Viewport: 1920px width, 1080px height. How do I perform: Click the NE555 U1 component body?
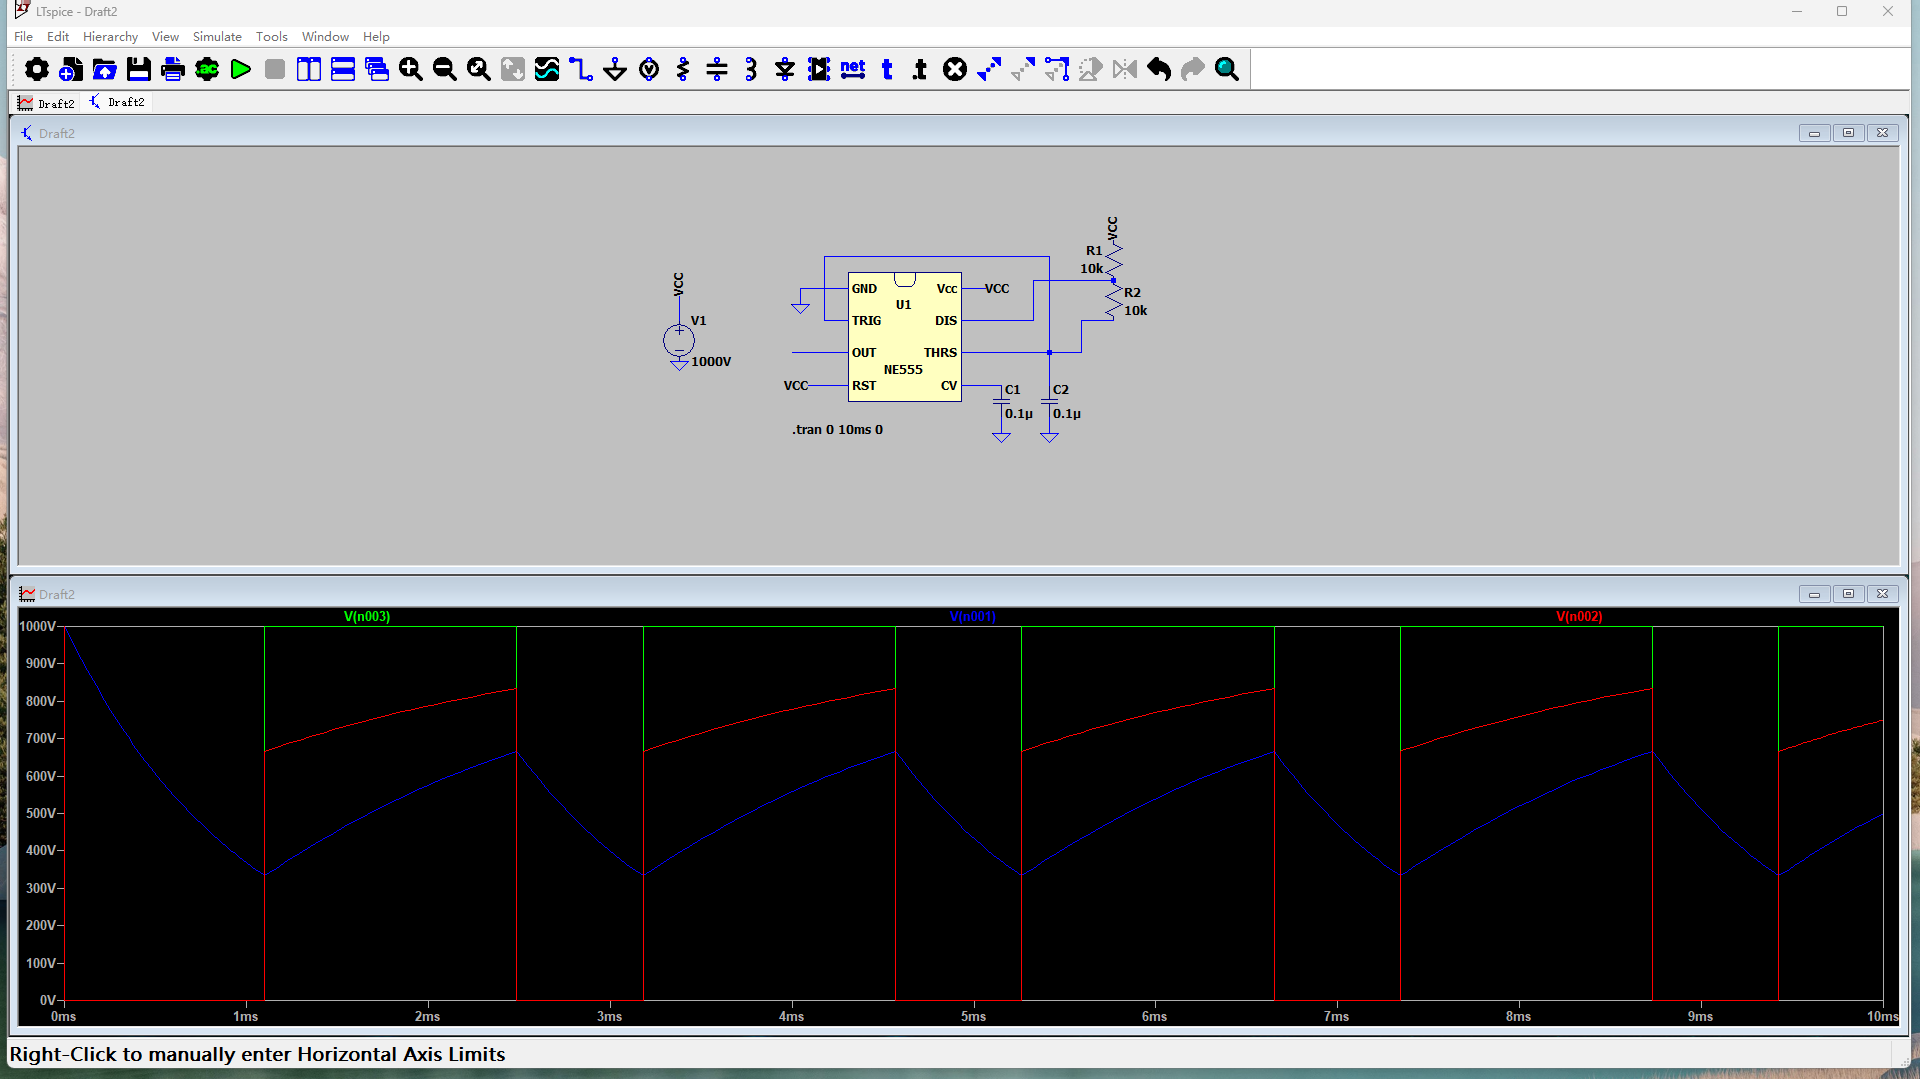tap(904, 338)
